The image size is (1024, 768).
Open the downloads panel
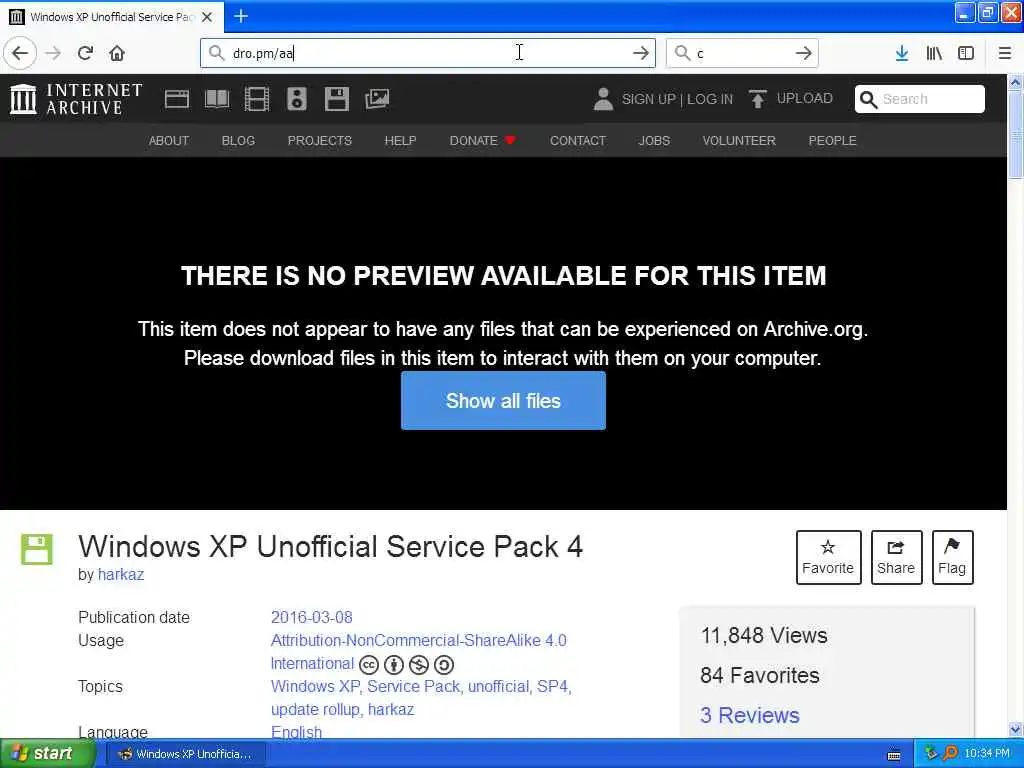pyautogui.click(x=902, y=53)
